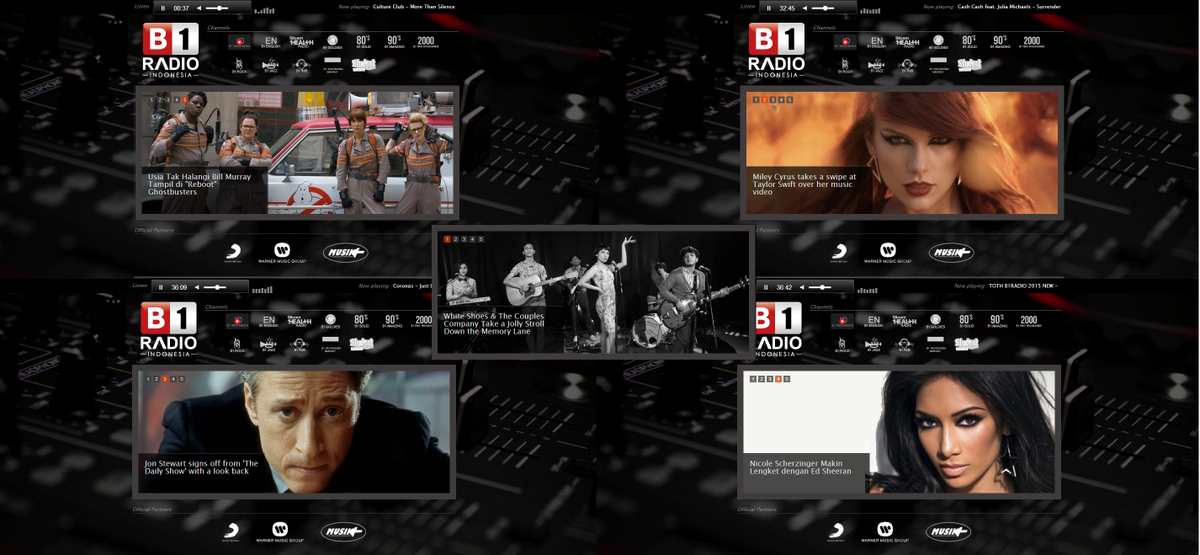1200x555 pixels.
Task: Open the Miley Cyrus swipe at Taylor Swift article
Action: [x=804, y=184]
